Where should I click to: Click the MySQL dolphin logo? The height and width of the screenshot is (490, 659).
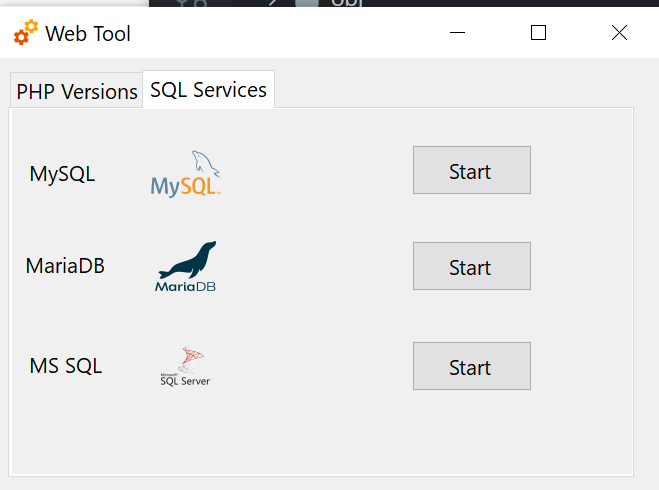[x=185, y=174]
